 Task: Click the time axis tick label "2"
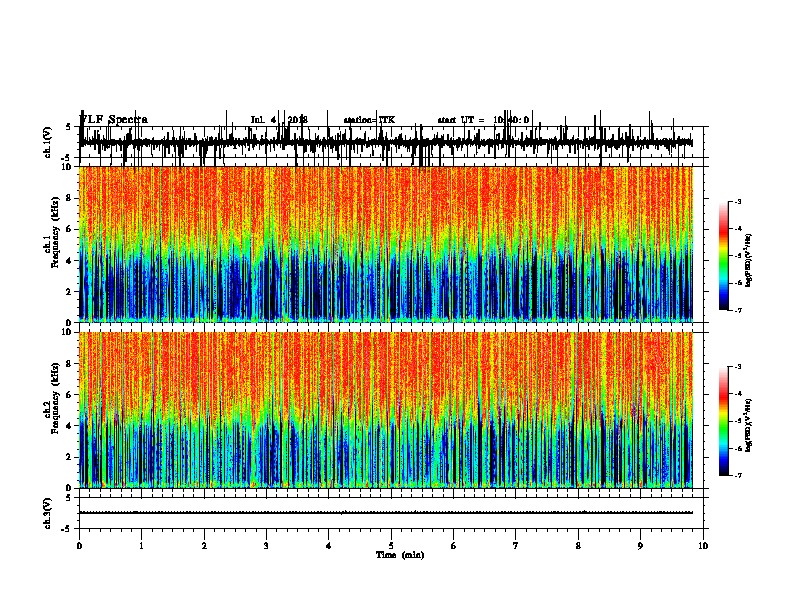pyautogui.click(x=204, y=545)
